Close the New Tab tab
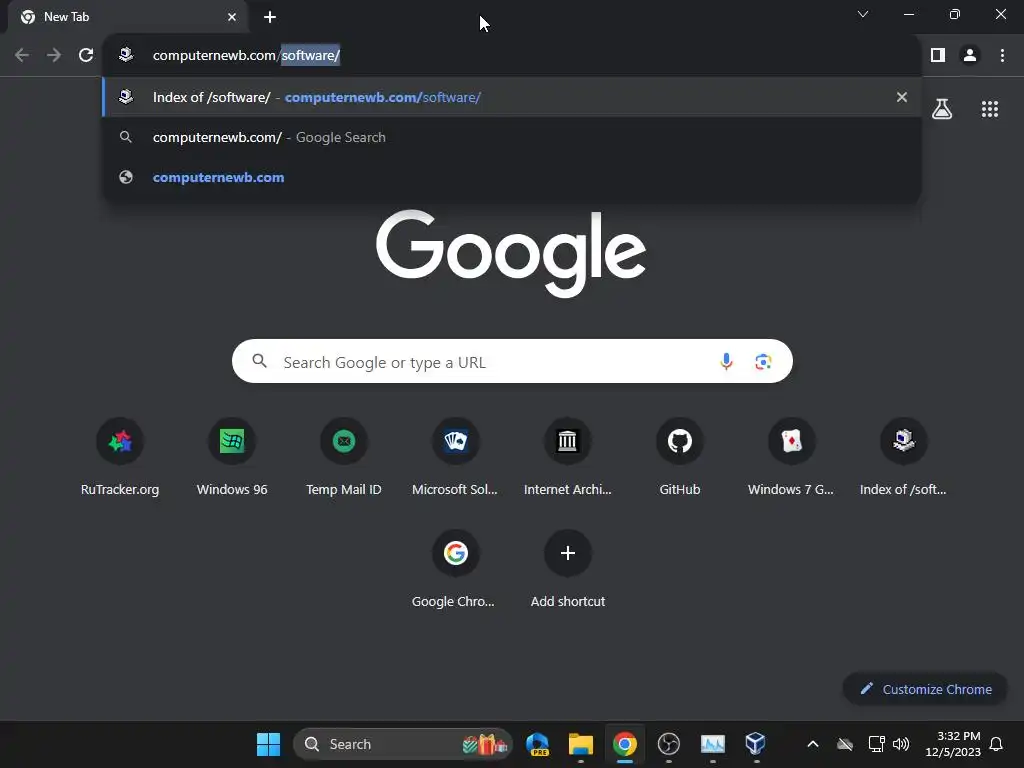The image size is (1024, 768). tap(232, 17)
